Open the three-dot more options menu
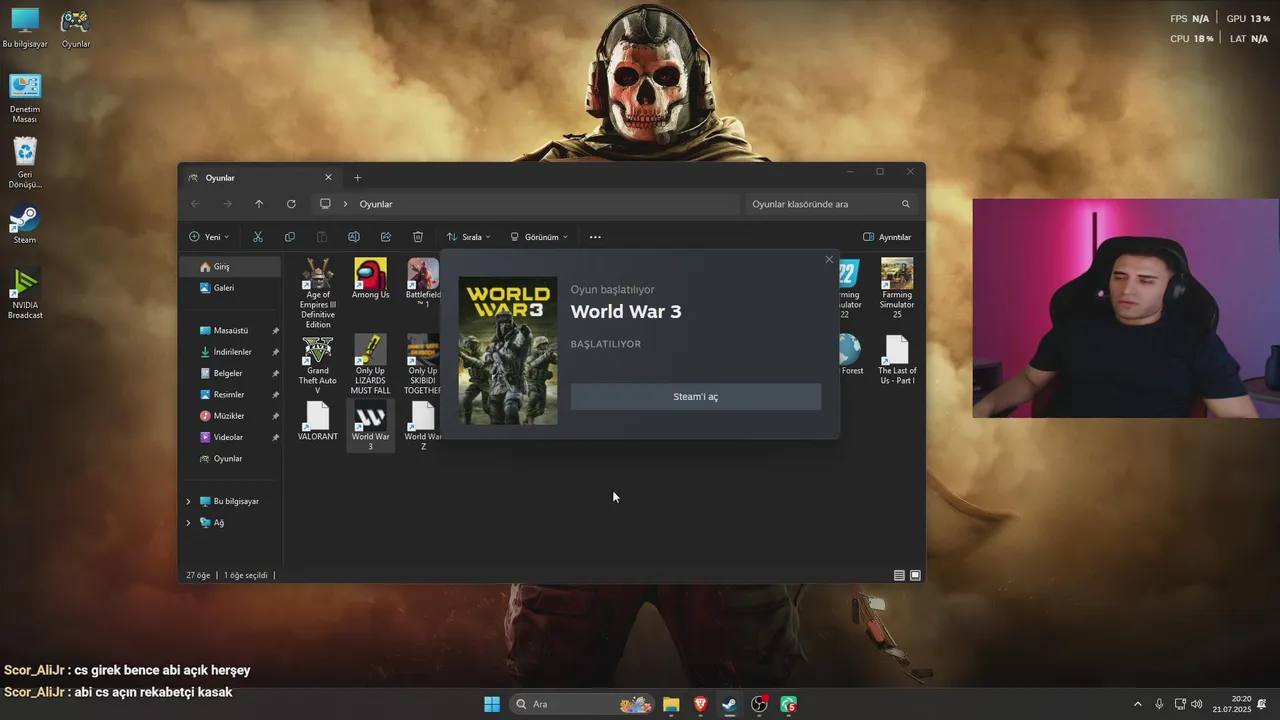The height and width of the screenshot is (720, 1280). 595,237
